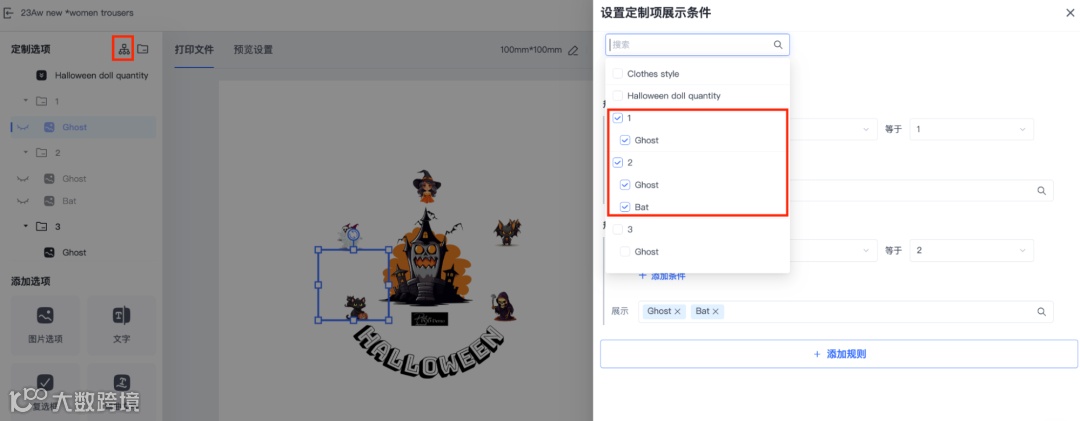Click the curved HALLOWEEN text on canvas
This screenshot has height=421, width=1080.
click(428, 351)
